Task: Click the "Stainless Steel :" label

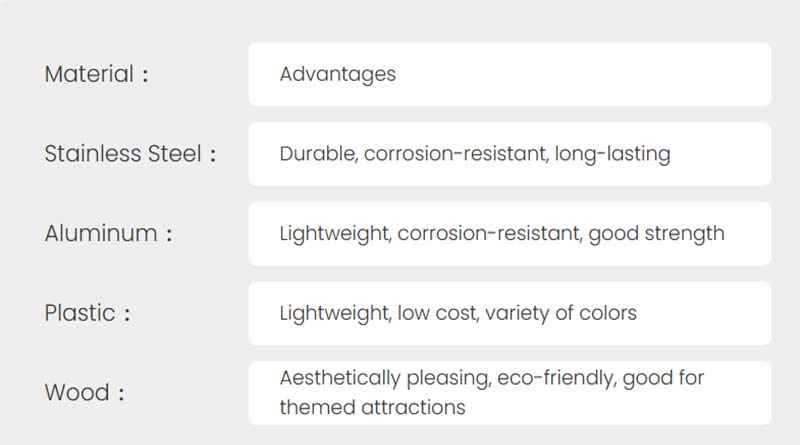Action: 130,154
